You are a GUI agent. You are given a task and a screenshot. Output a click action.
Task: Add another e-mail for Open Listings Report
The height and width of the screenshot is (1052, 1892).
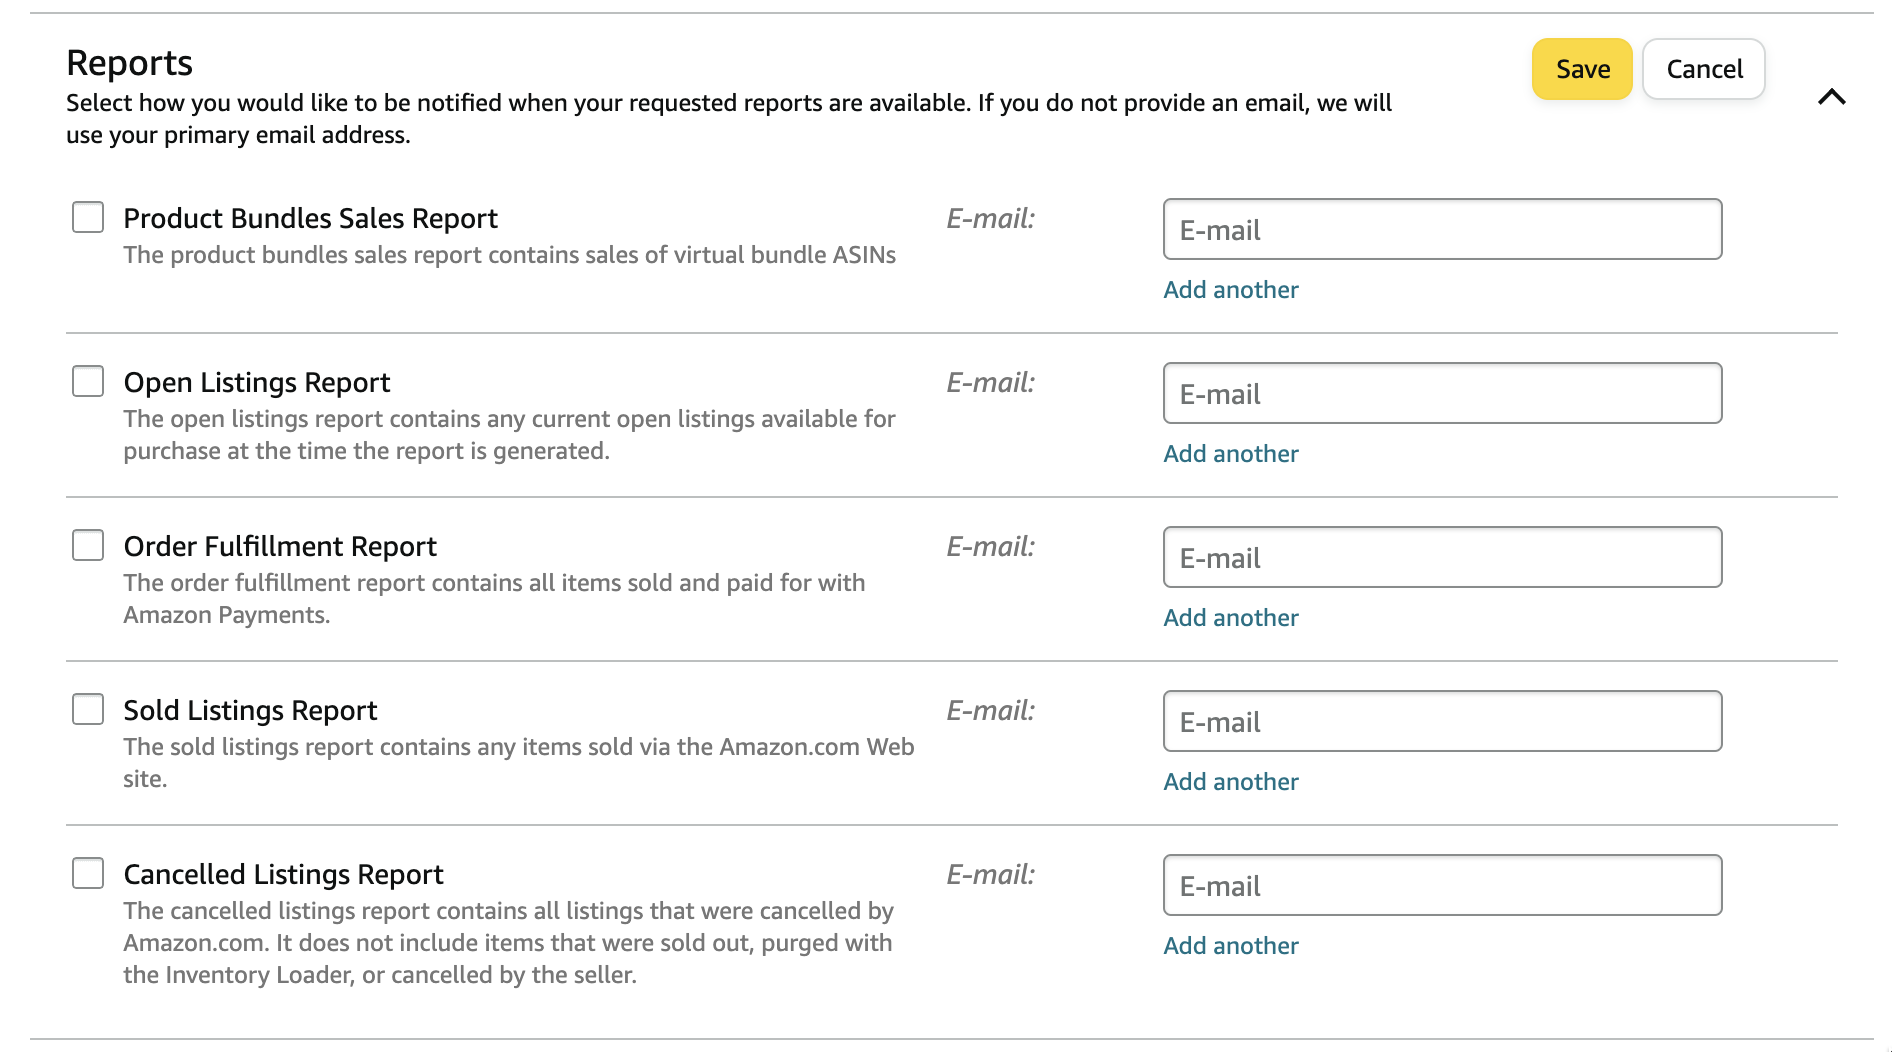tap(1230, 454)
